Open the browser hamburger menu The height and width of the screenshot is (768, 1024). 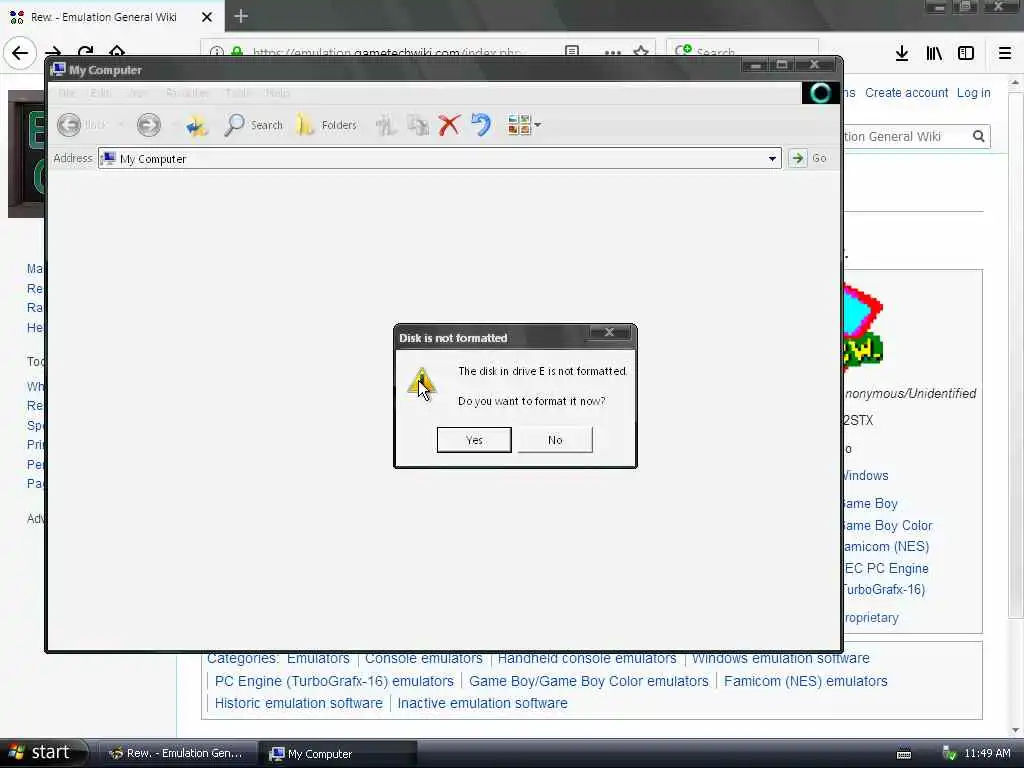click(x=1005, y=54)
